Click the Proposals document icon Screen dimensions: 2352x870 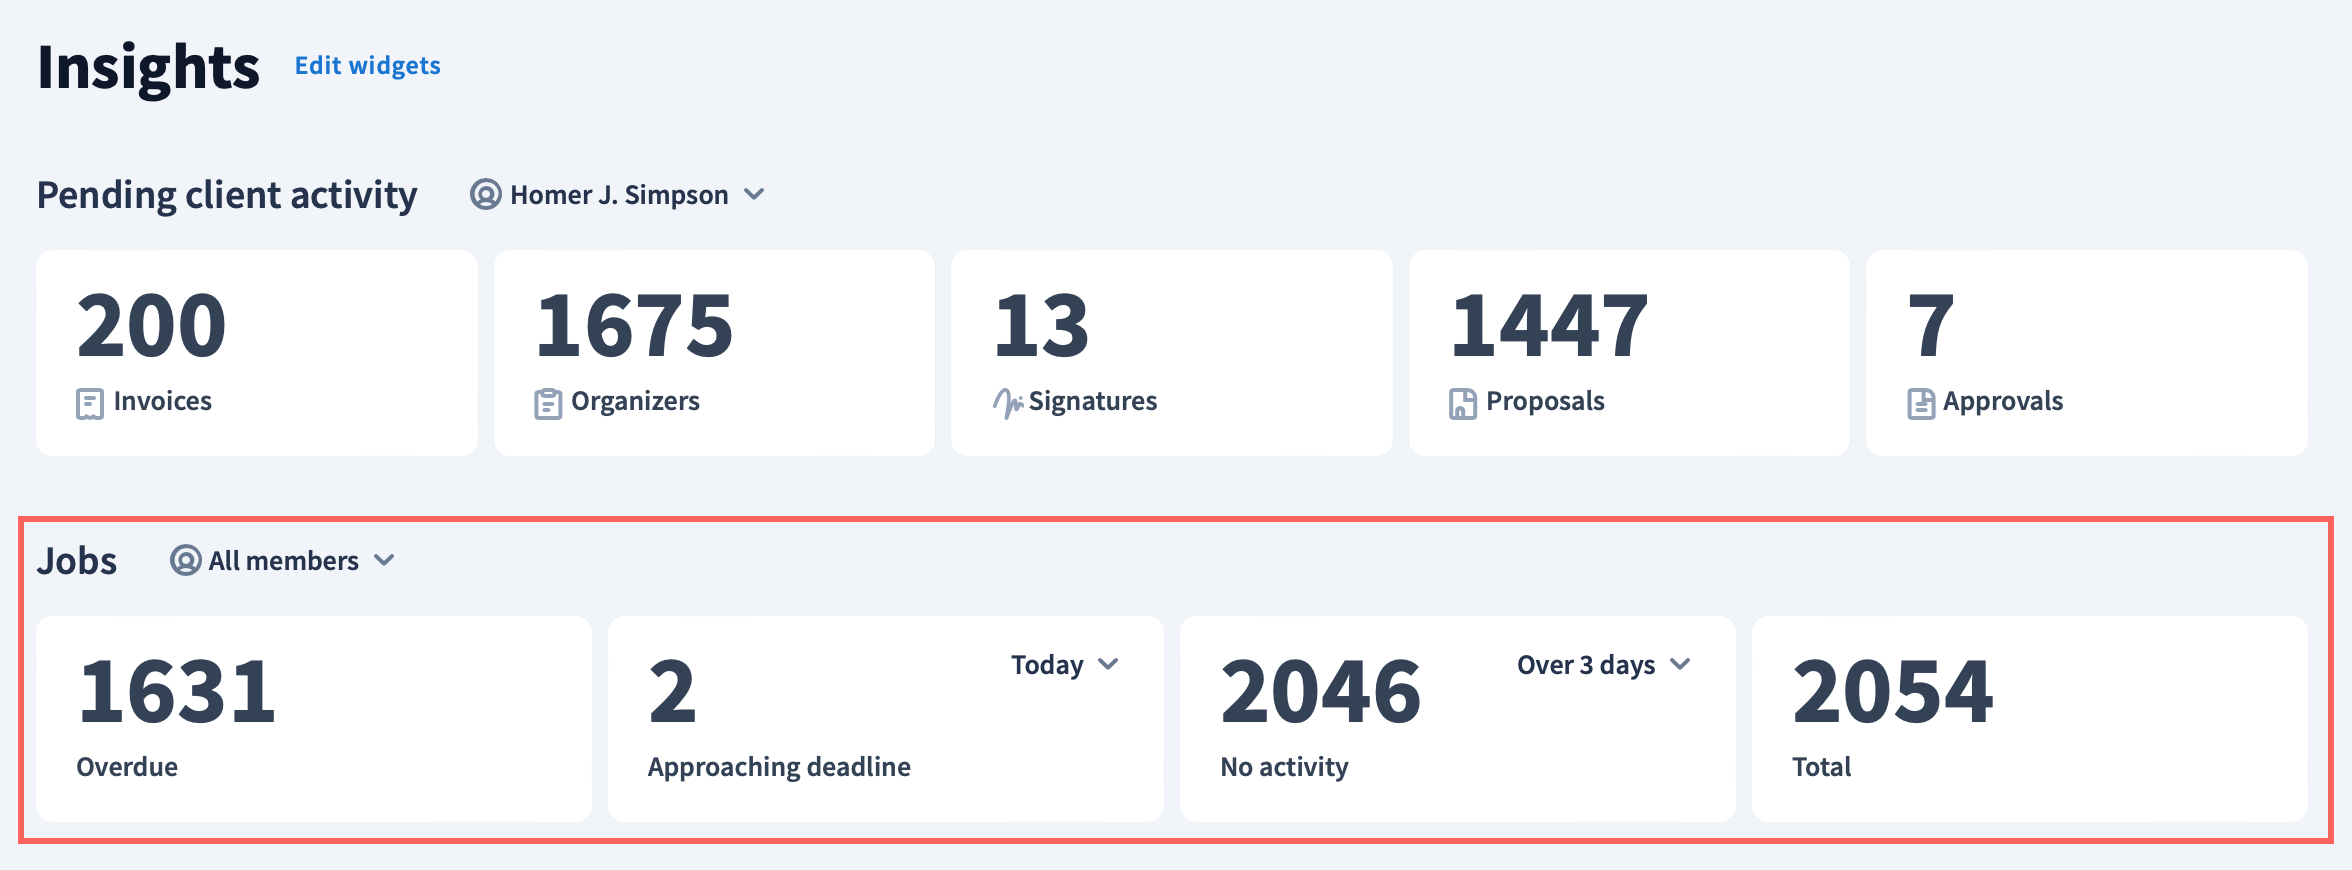(x=1462, y=403)
